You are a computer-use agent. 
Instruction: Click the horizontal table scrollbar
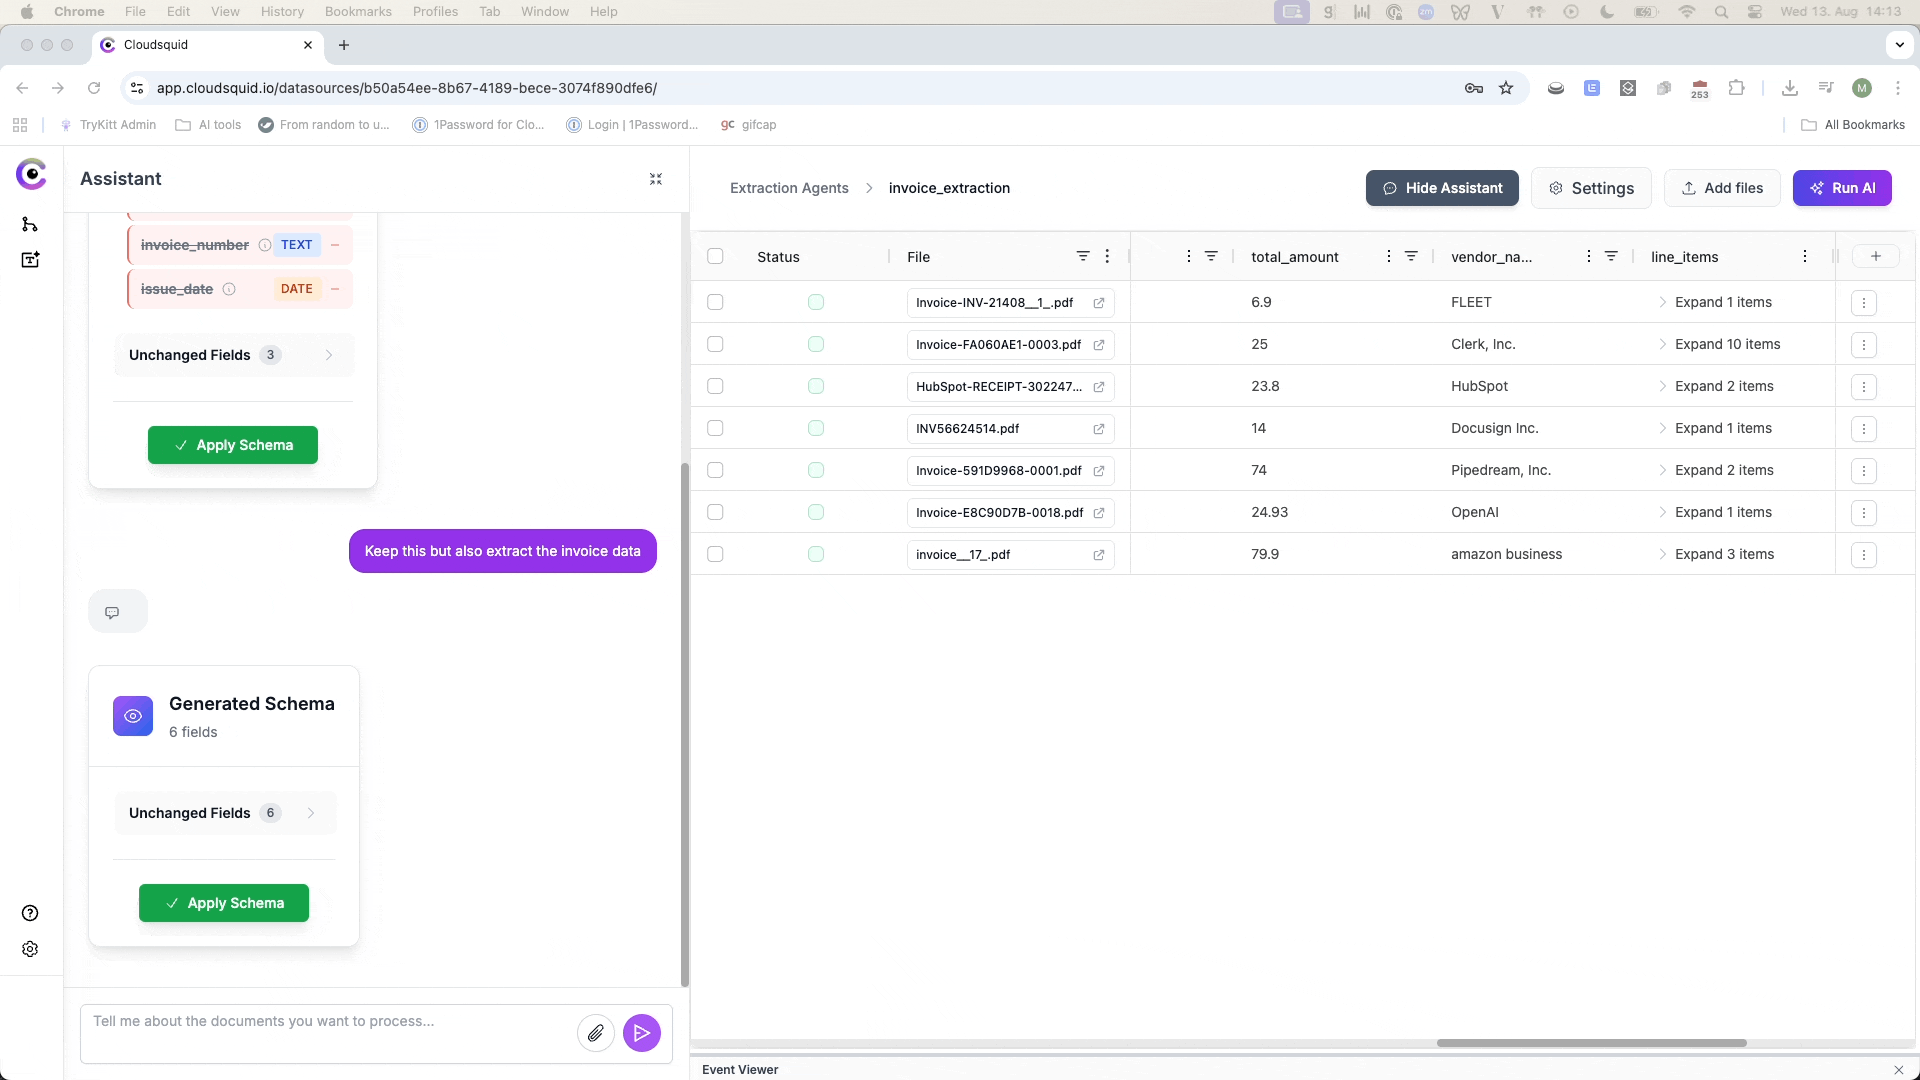pyautogui.click(x=1591, y=1043)
